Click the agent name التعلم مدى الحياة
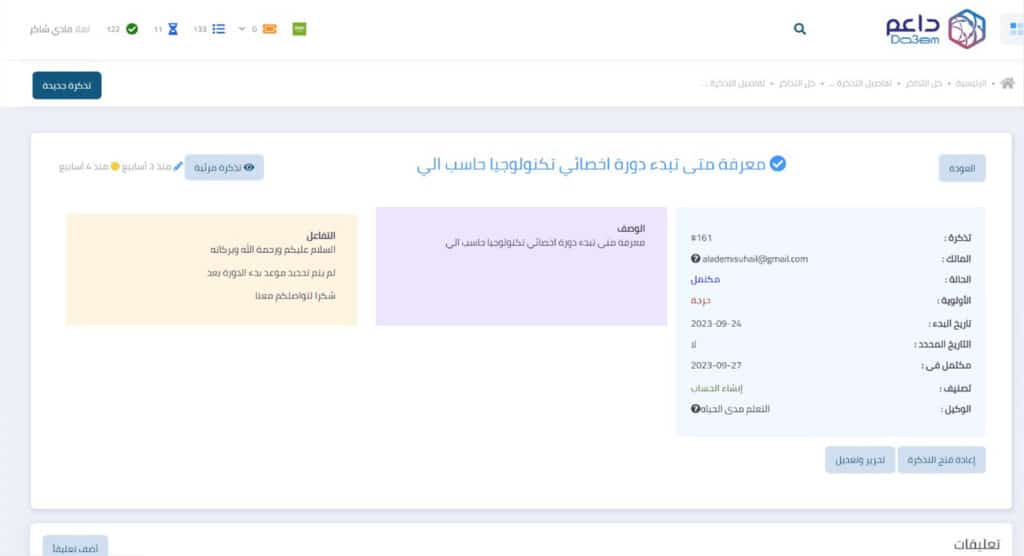Viewport: 1024px width, 556px height. 735,409
